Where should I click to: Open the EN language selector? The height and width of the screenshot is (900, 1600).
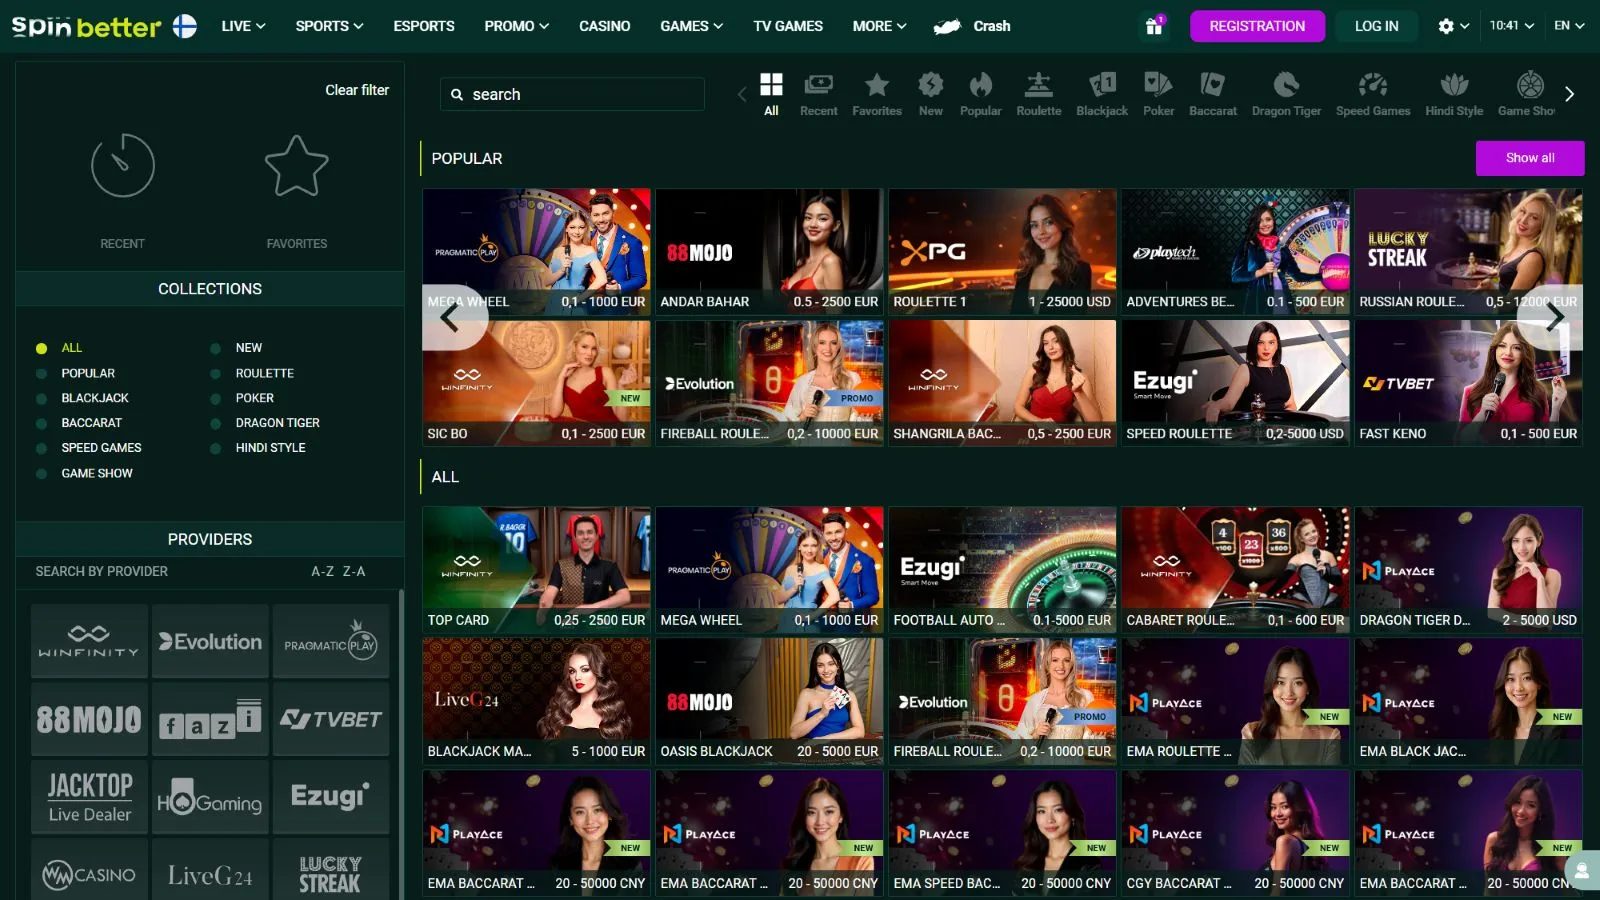click(x=1568, y=26)
